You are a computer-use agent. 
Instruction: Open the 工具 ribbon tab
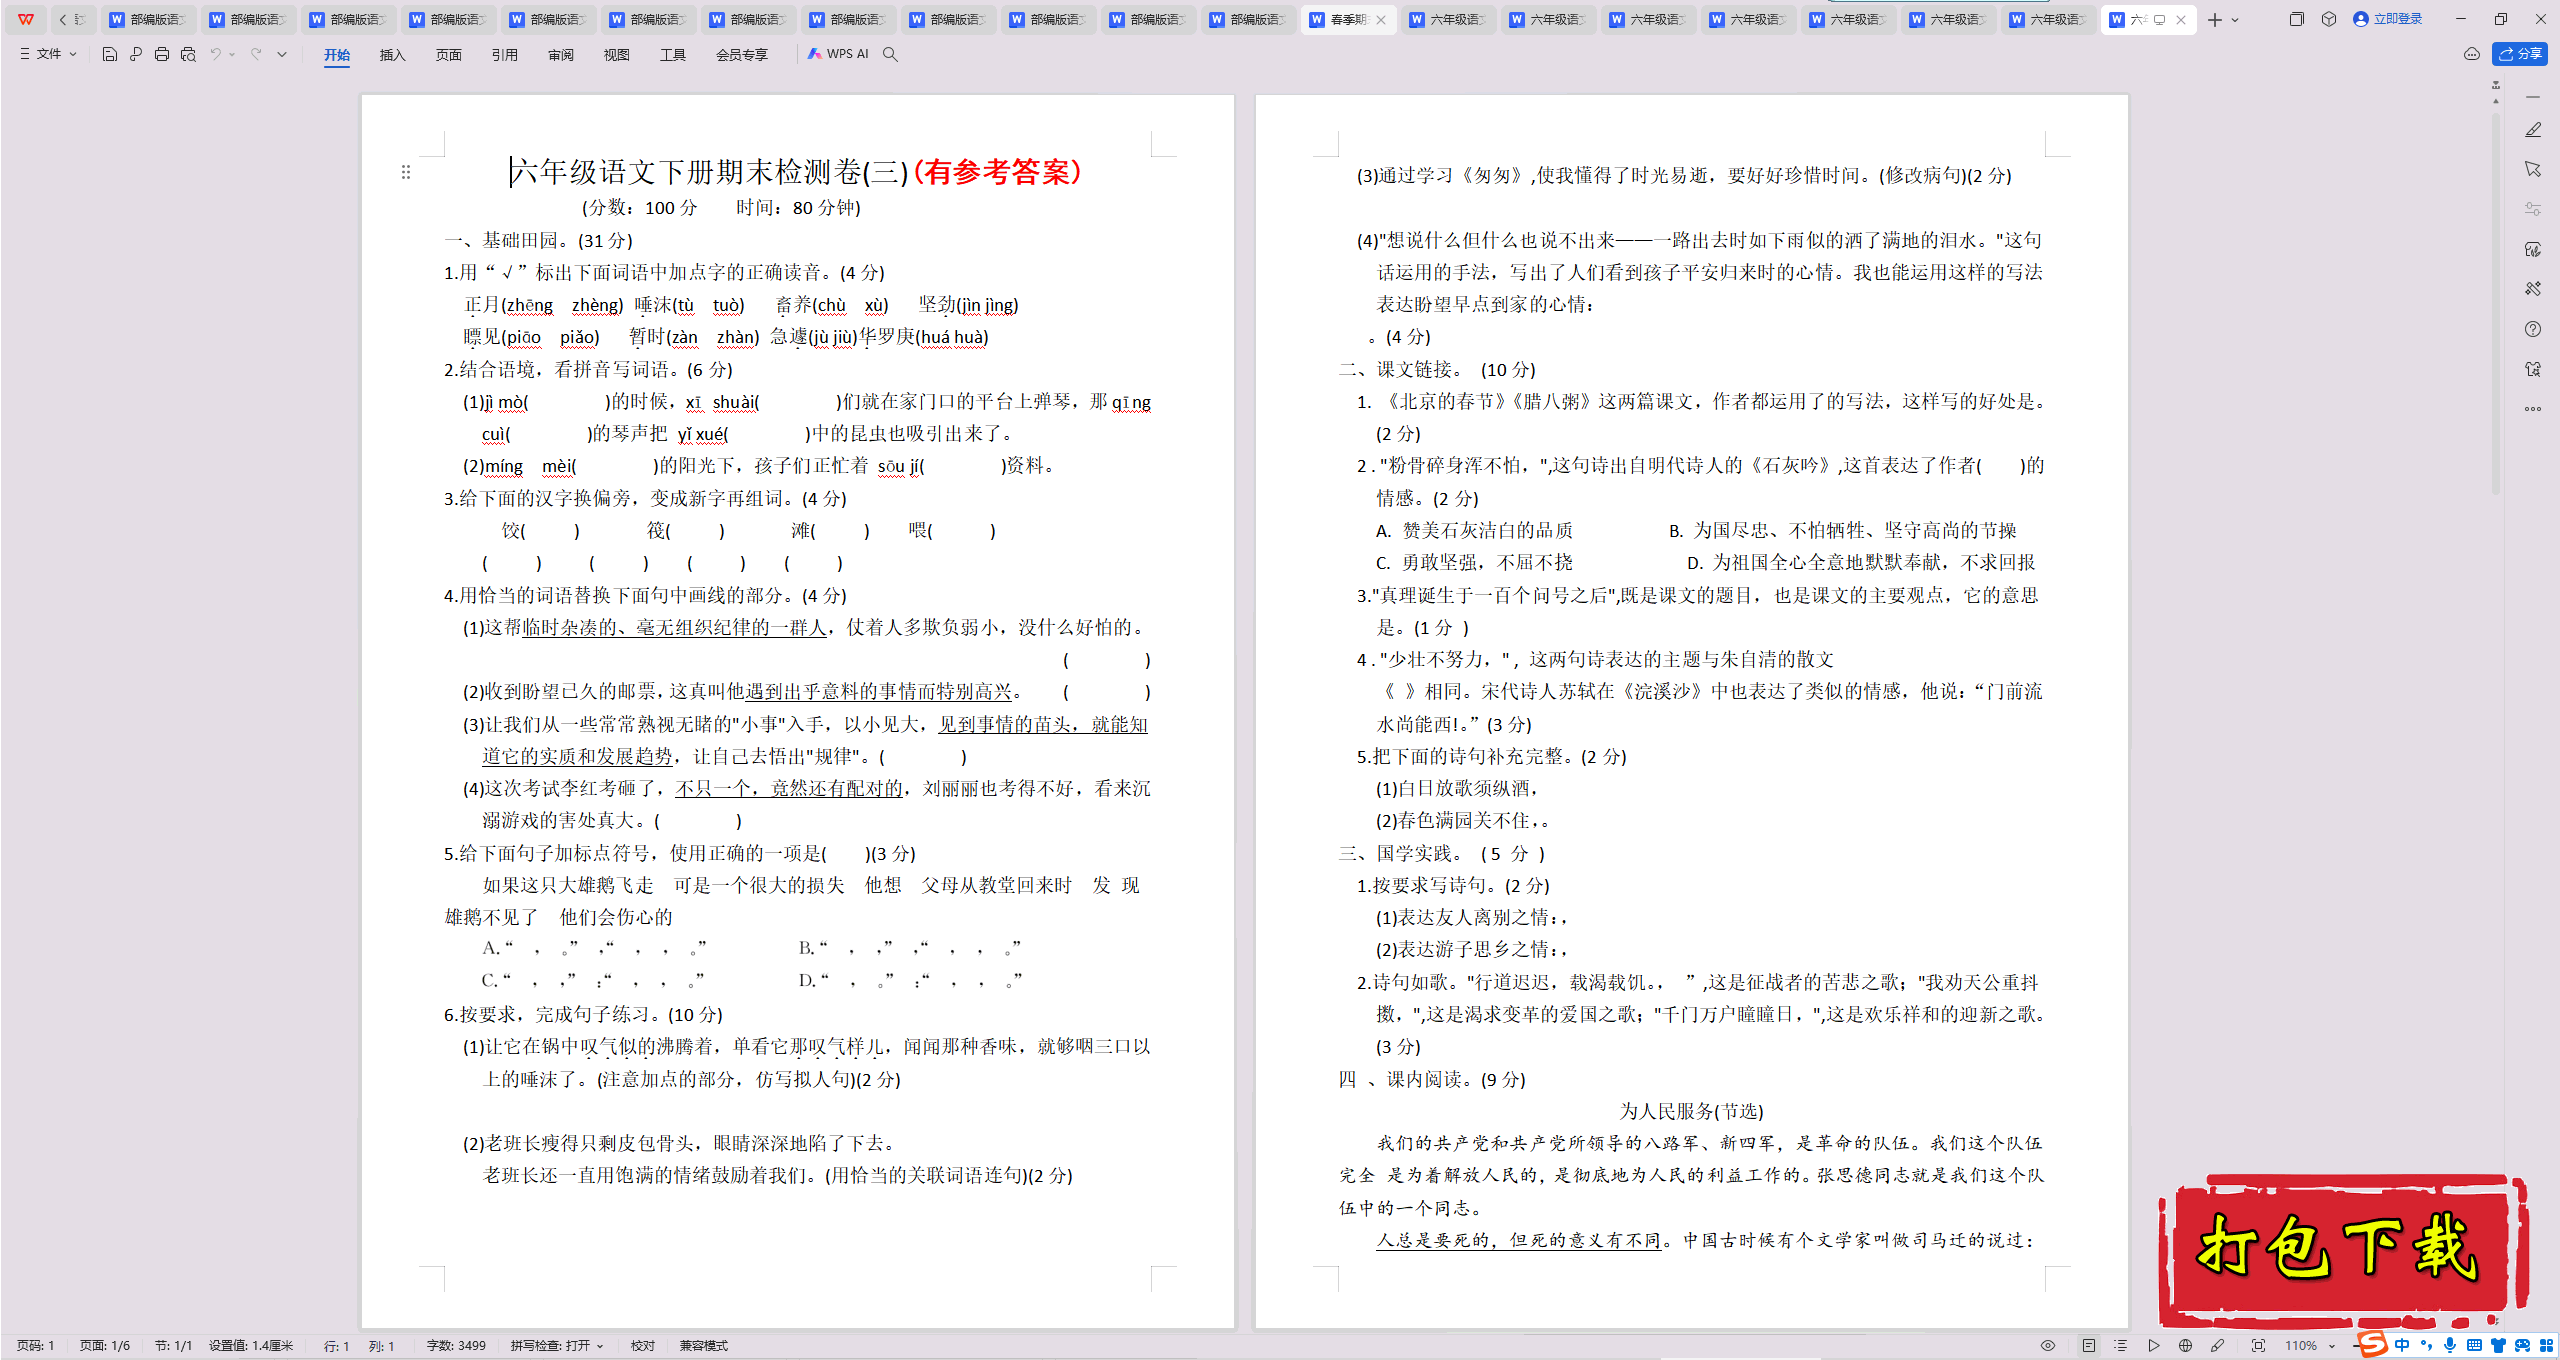pyautogui.click(x=673, y=55)
